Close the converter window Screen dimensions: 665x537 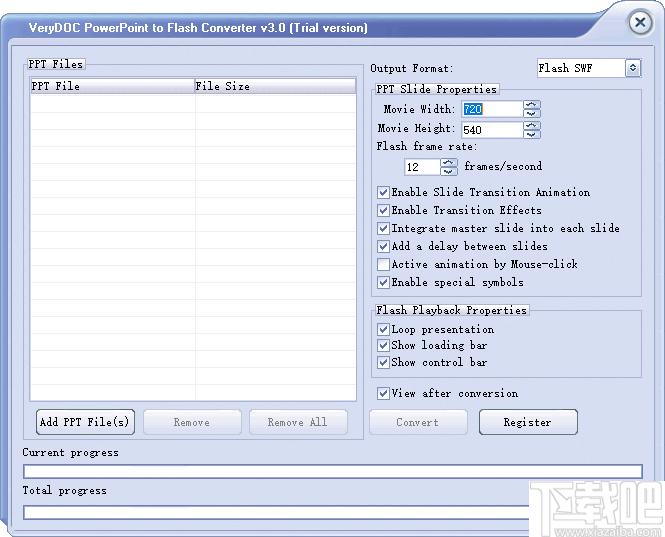click(x=640, y=22)
